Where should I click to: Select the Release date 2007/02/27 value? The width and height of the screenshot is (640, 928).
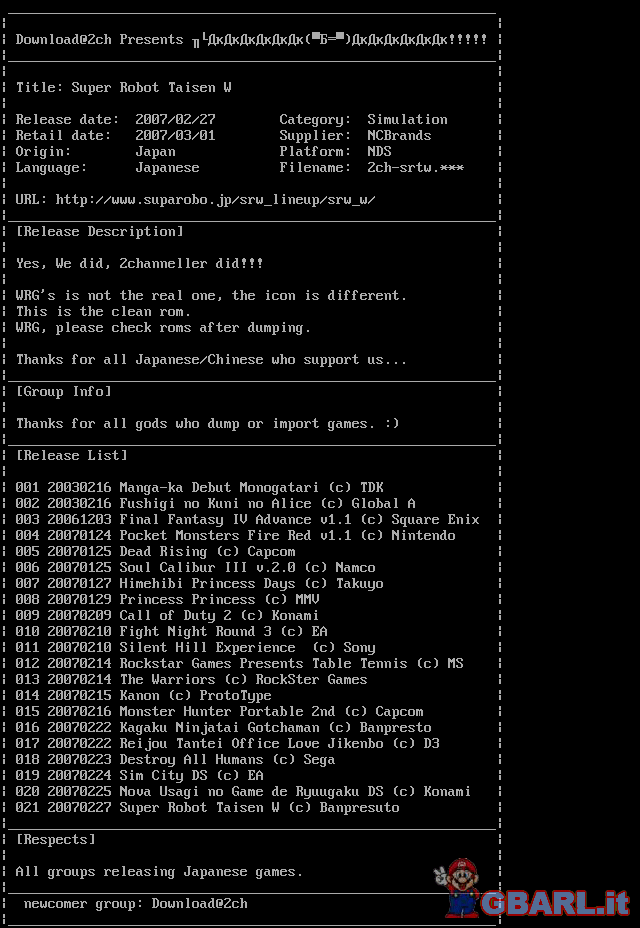175,120
